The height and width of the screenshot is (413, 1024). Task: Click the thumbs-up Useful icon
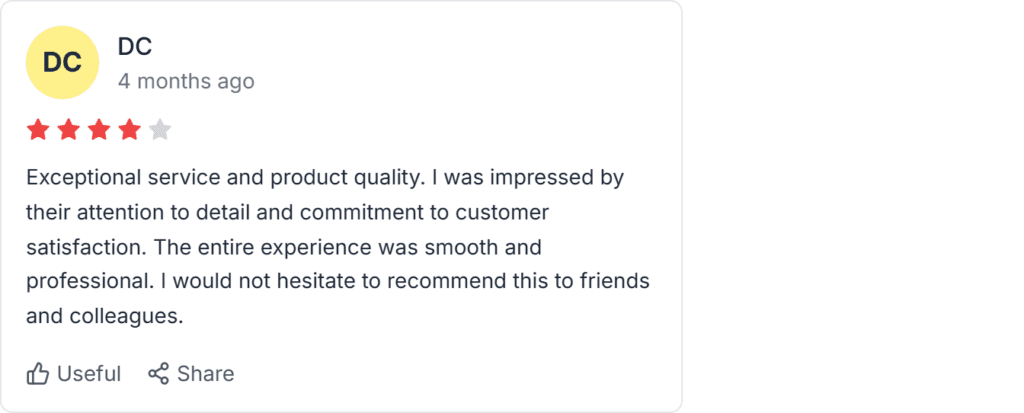point(38,374)
